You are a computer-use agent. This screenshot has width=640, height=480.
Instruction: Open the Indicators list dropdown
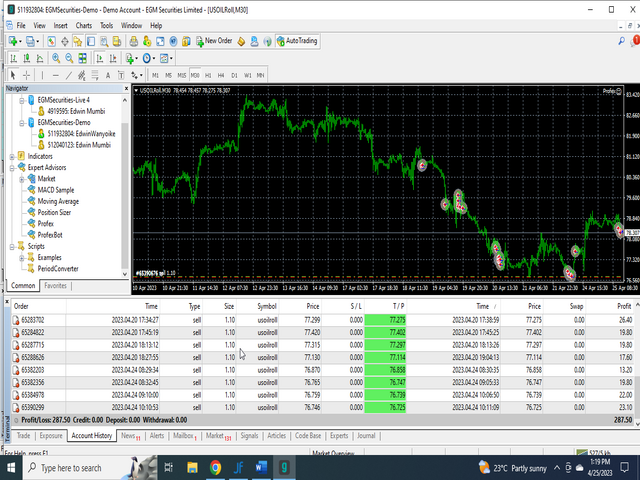pyautogui.click(x=131, y=58)
